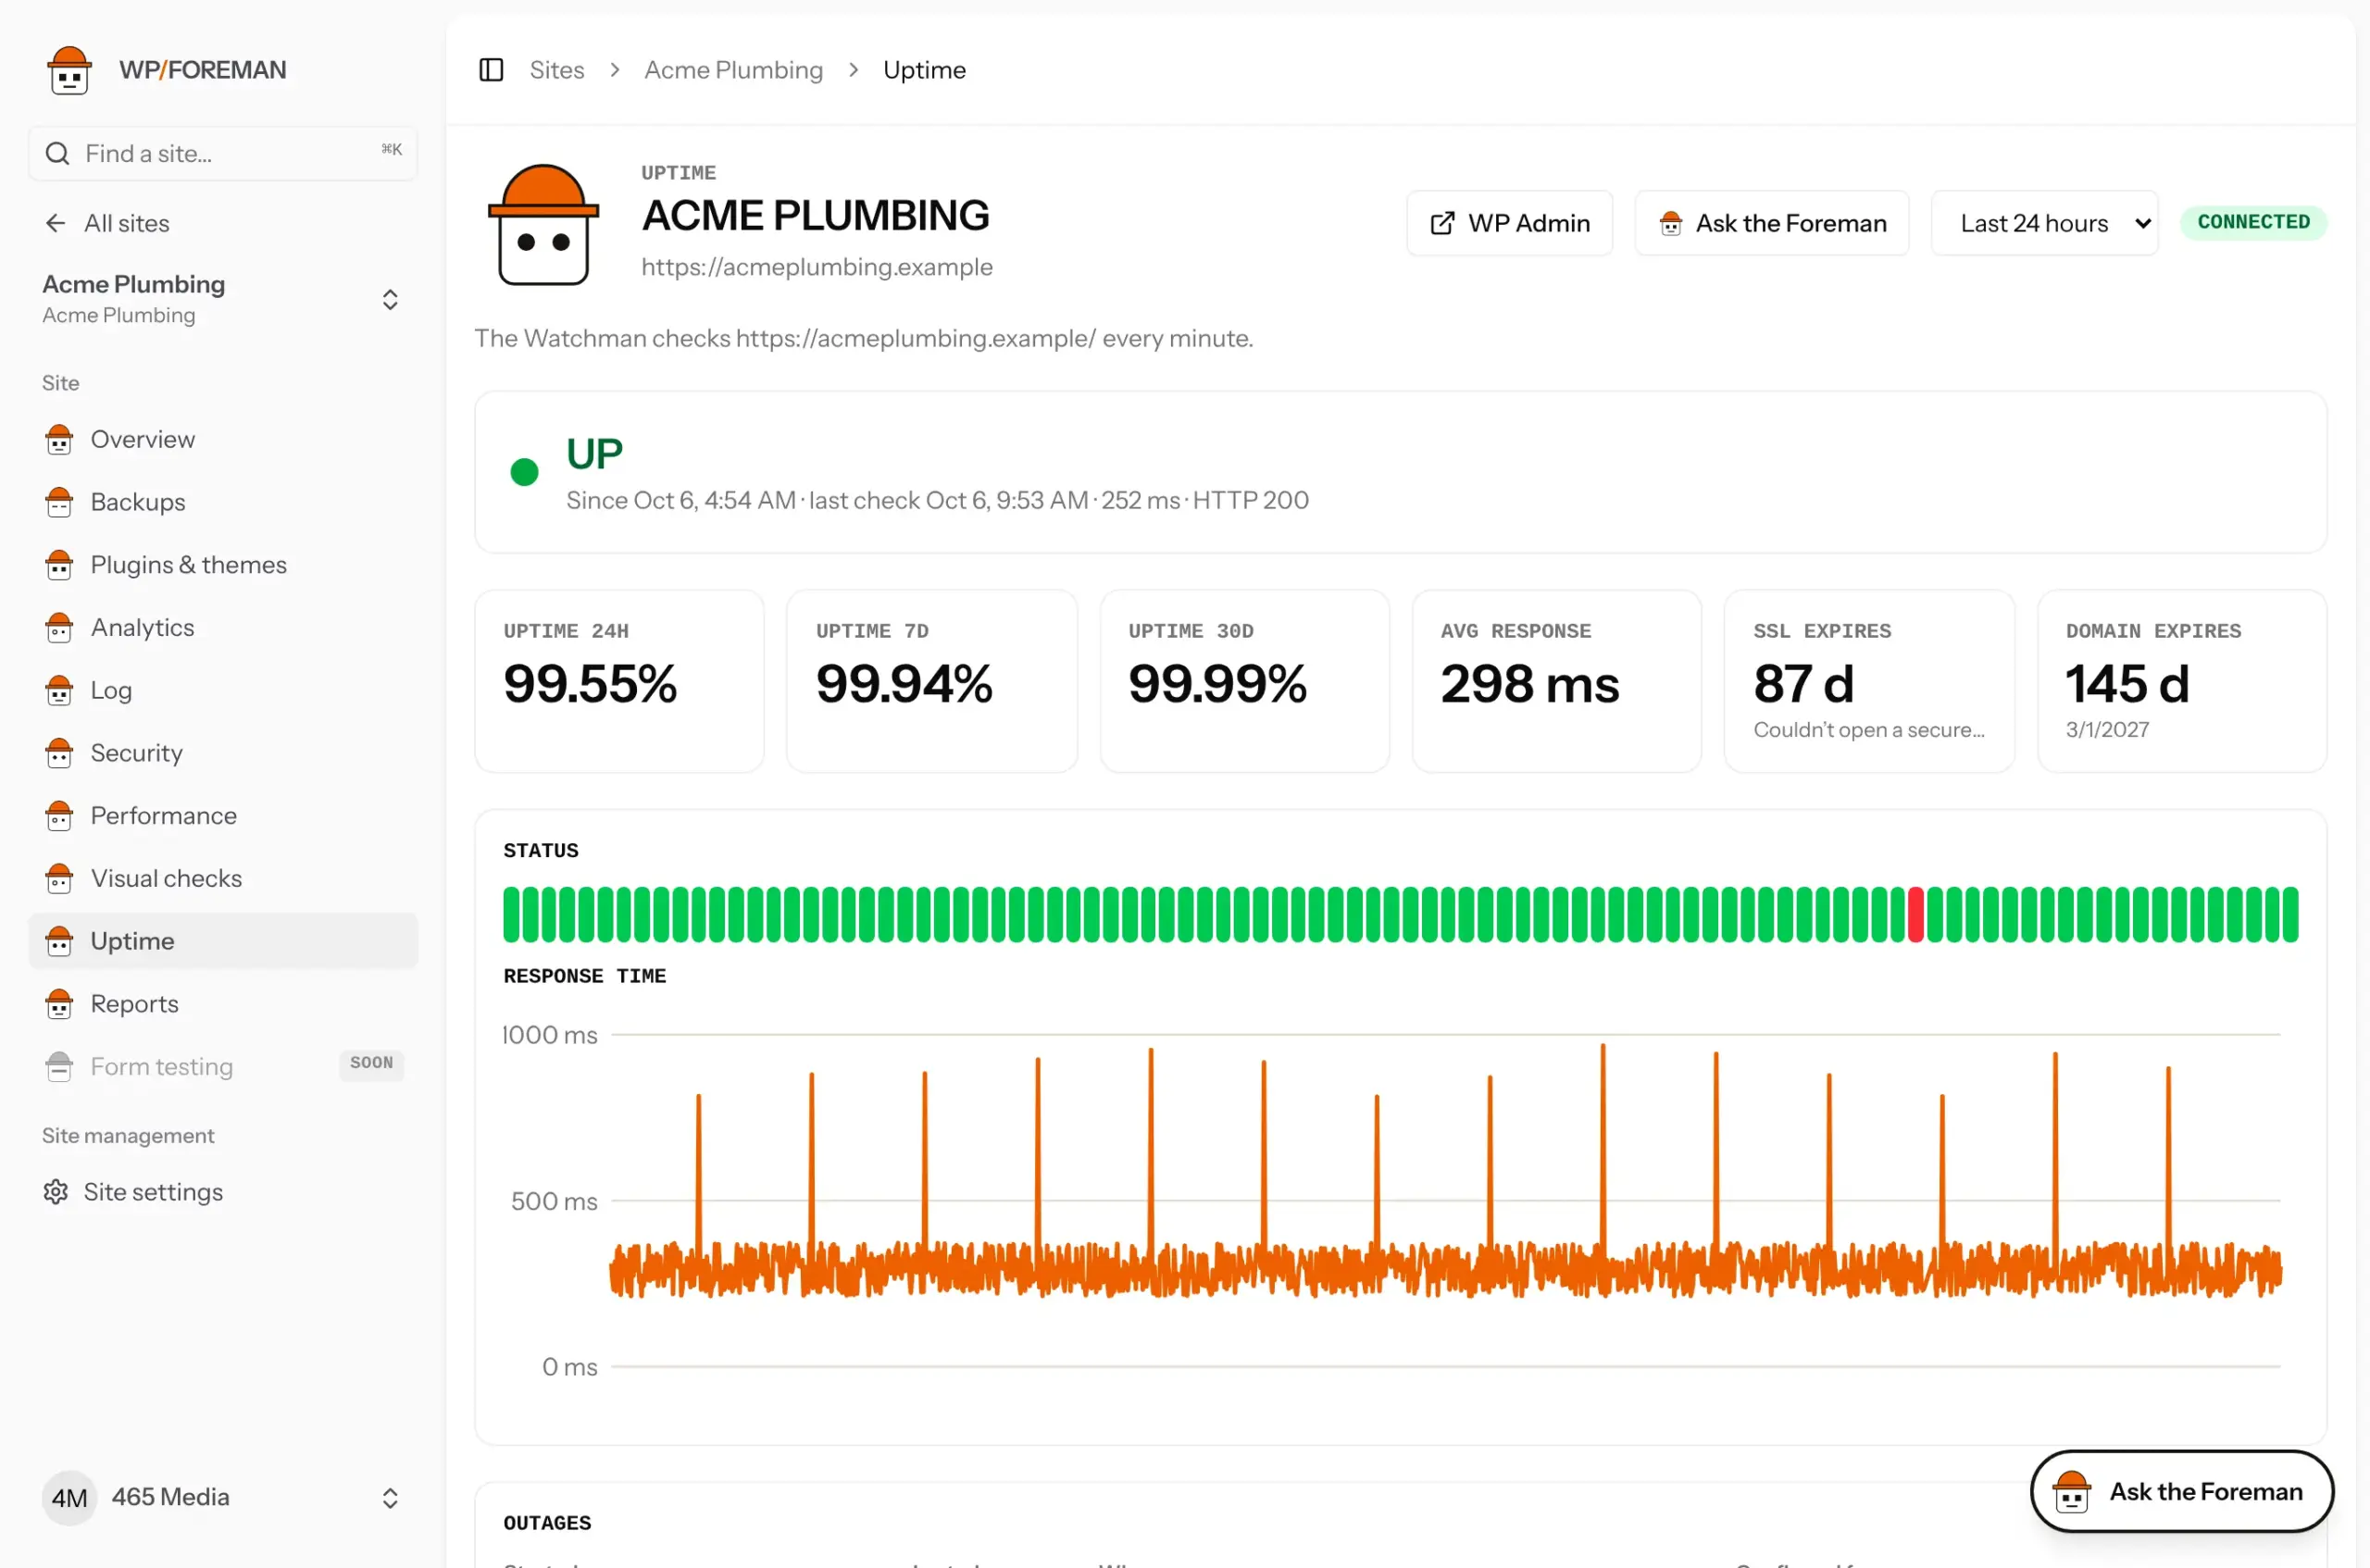Click the SOON badge on Form testing

(371, 1064)
